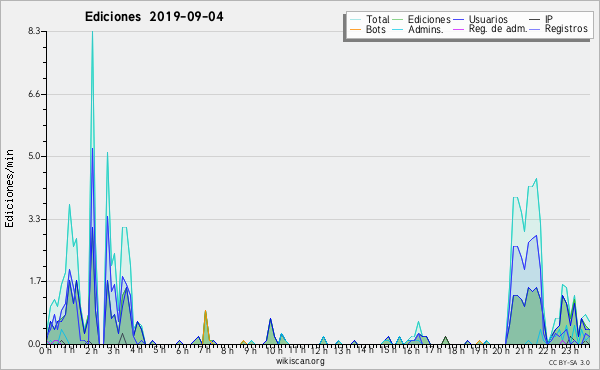Click the Total peak near 22 h

pyautogui.click(x=536, y=179)
